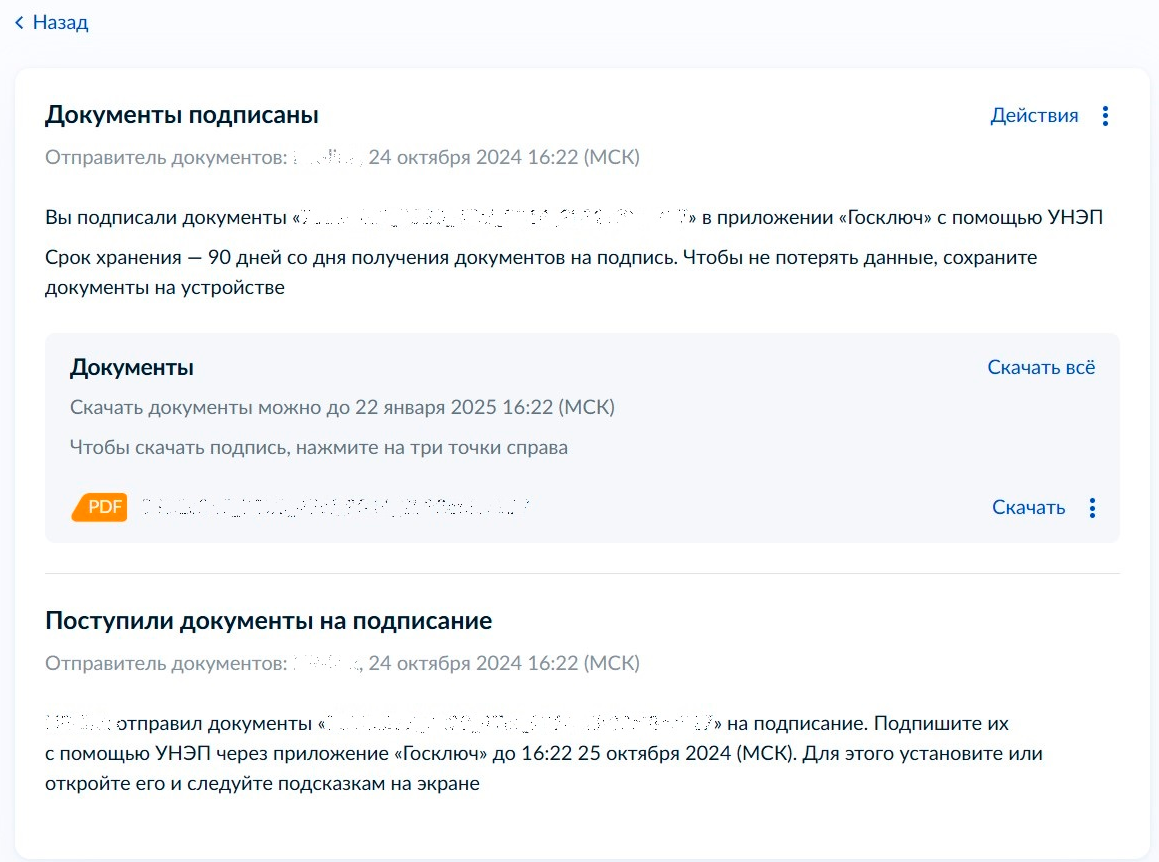Open the document options kebab in the PDF row
Viewport: 1159px width, 862px height.
tap(1091, 507)
